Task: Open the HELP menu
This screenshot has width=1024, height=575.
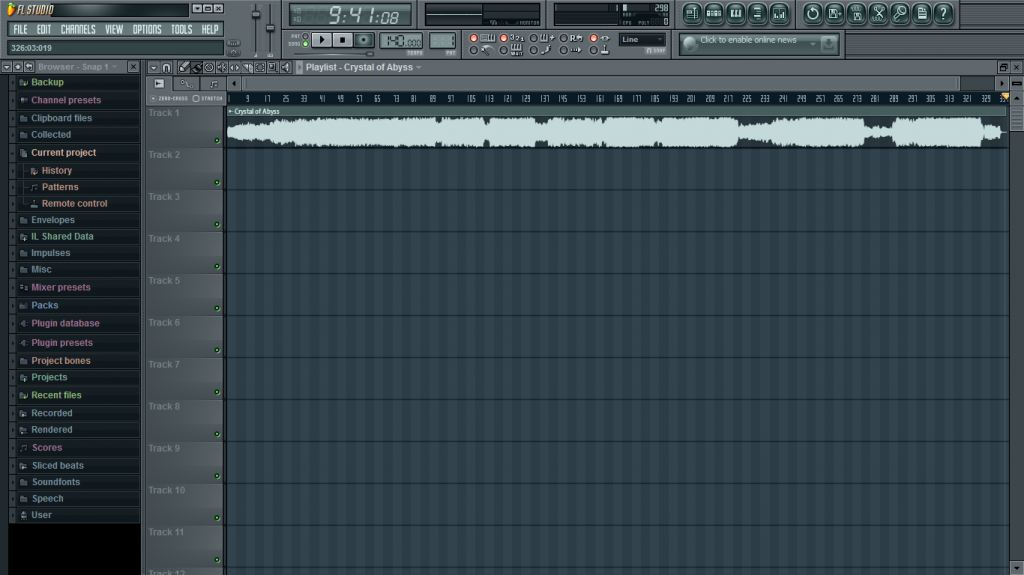Action: point(210,29)
